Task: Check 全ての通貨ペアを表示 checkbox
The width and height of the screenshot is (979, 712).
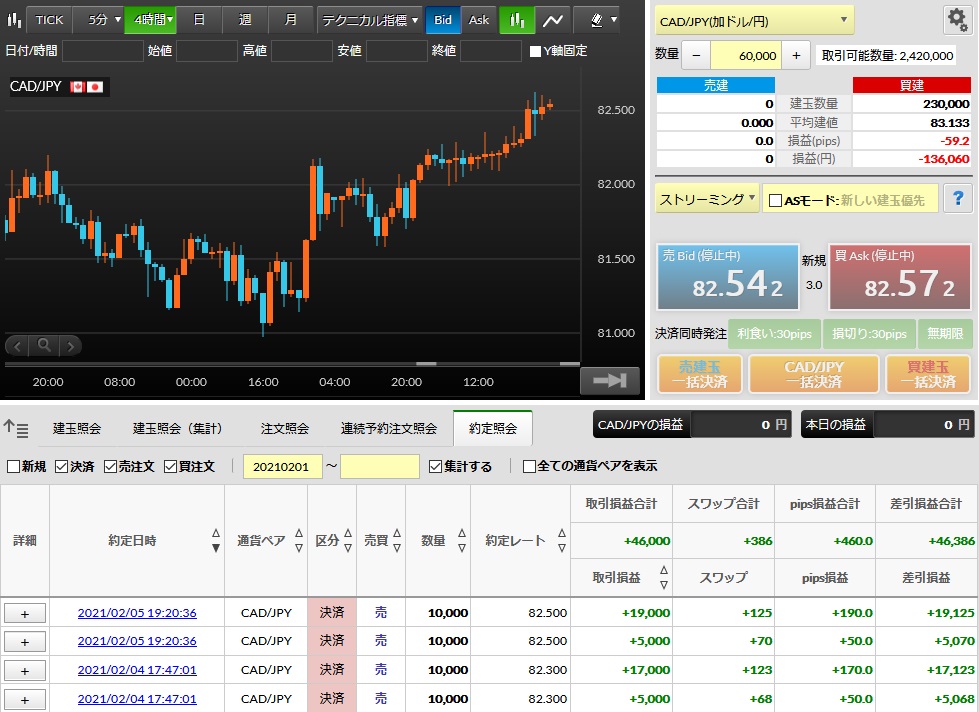Action: click(x=529, y=467)
